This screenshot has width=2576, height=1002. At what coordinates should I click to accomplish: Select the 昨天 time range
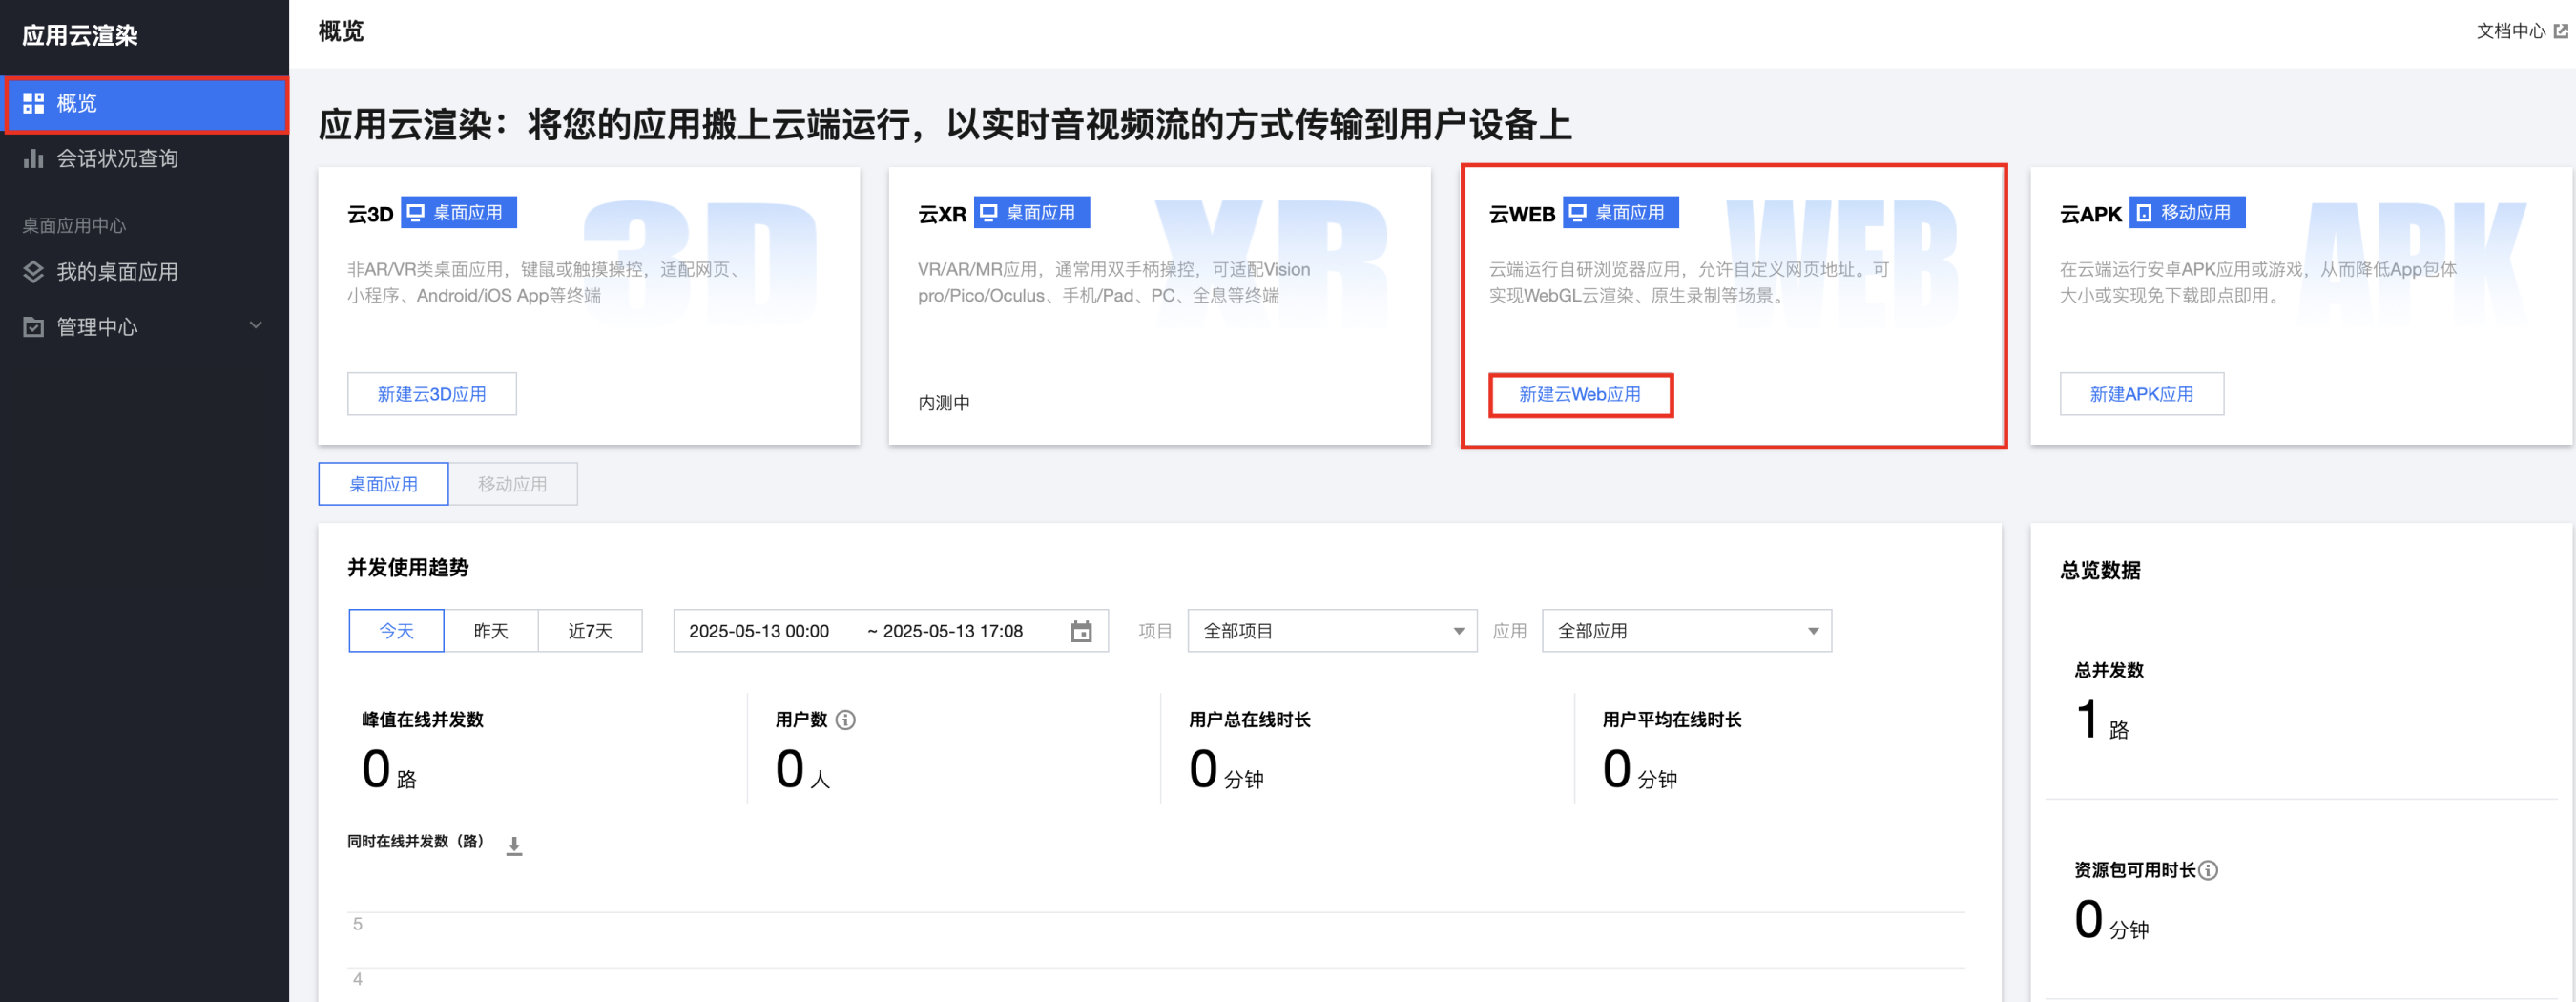point(491,631)
